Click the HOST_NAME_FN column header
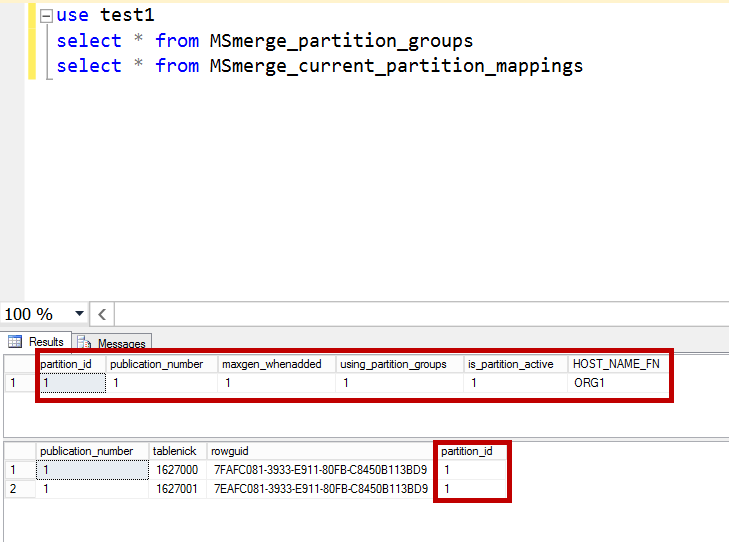This screenshot has width=729, height=542. pos(615,364)
